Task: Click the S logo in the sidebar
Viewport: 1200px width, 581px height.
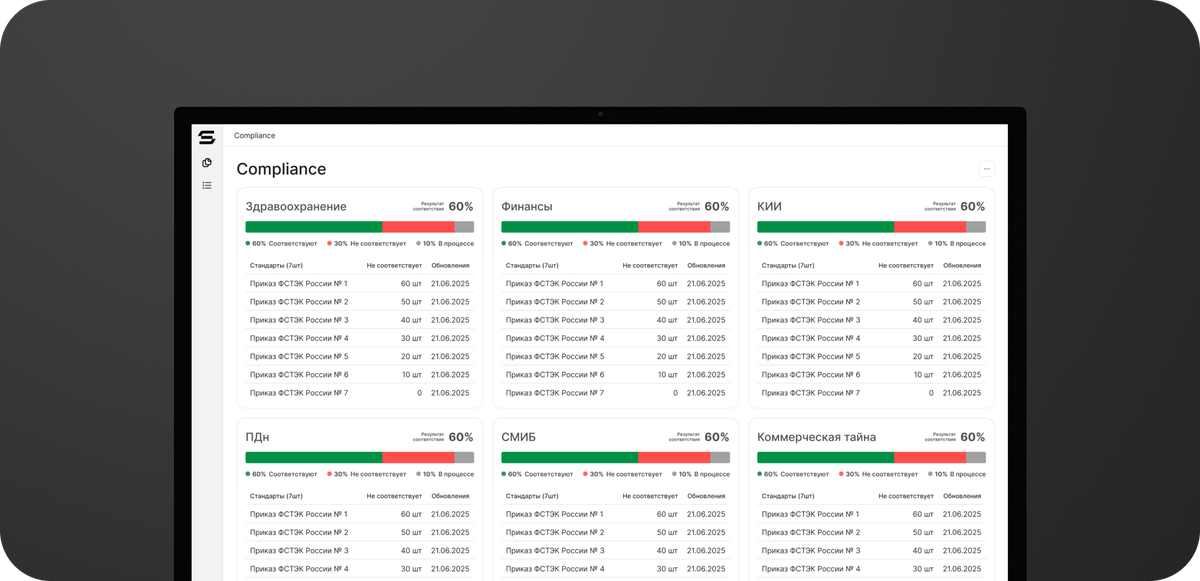Action: point(207,137)
